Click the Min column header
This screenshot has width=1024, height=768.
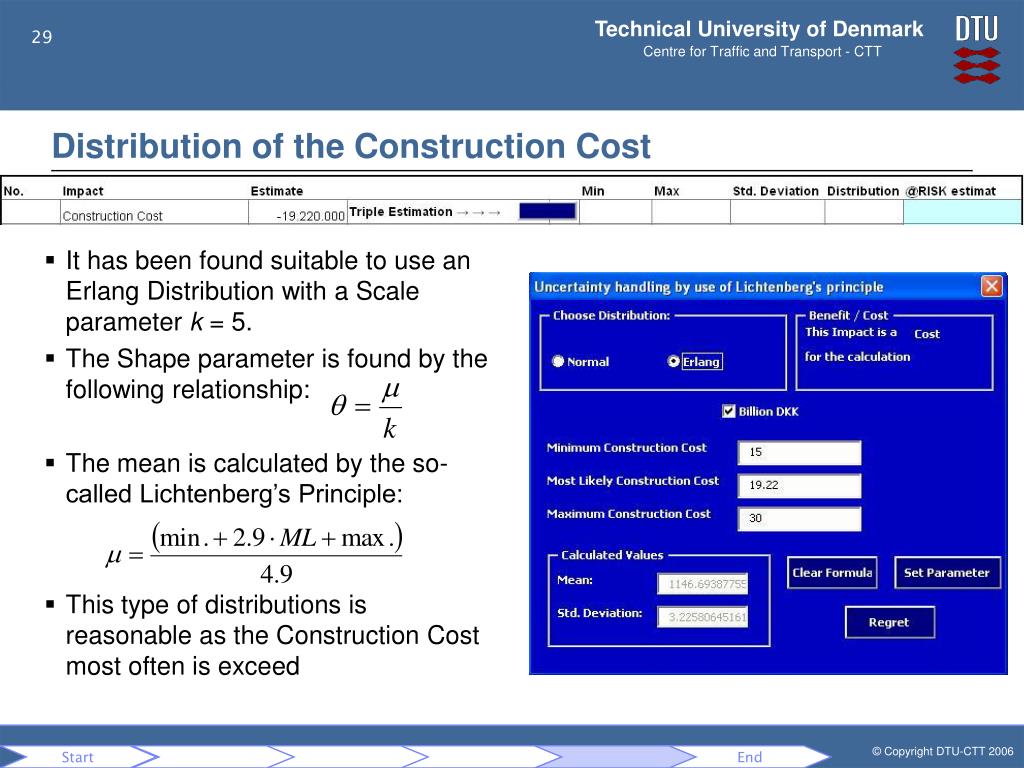(x=593, y=191)
